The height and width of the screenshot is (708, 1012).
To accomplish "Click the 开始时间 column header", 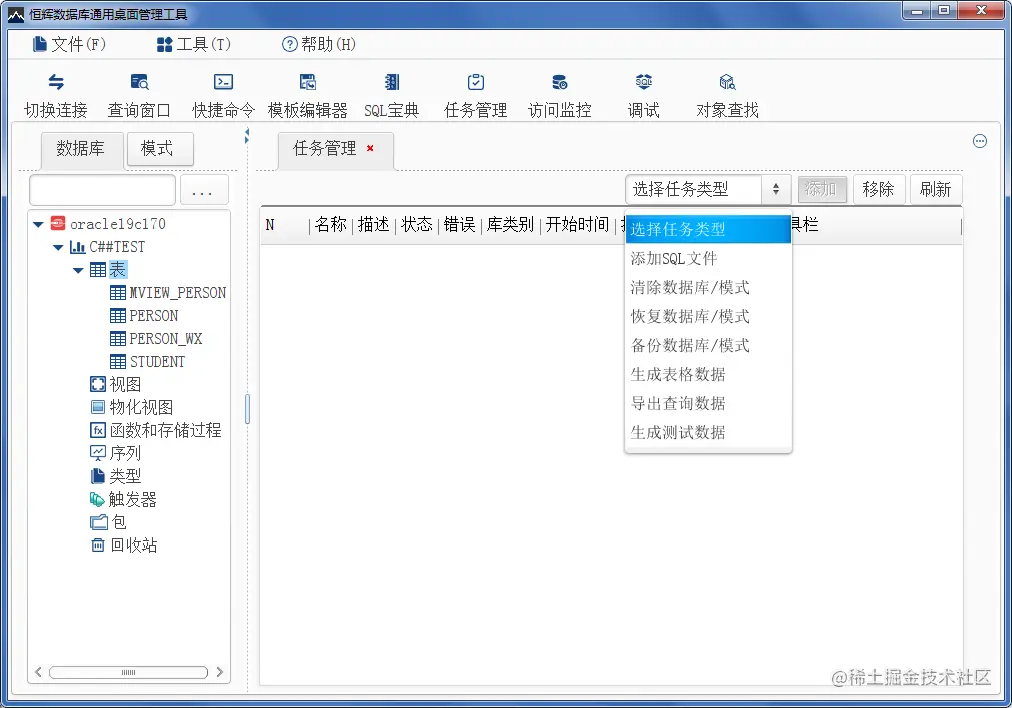I will tap(577, 225).
